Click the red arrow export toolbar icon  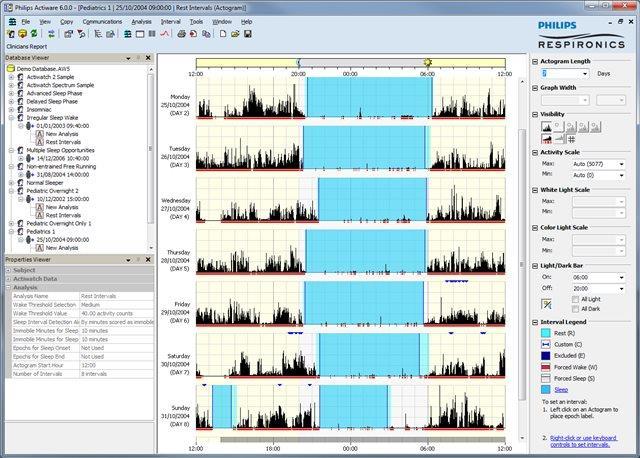(193, 34)
